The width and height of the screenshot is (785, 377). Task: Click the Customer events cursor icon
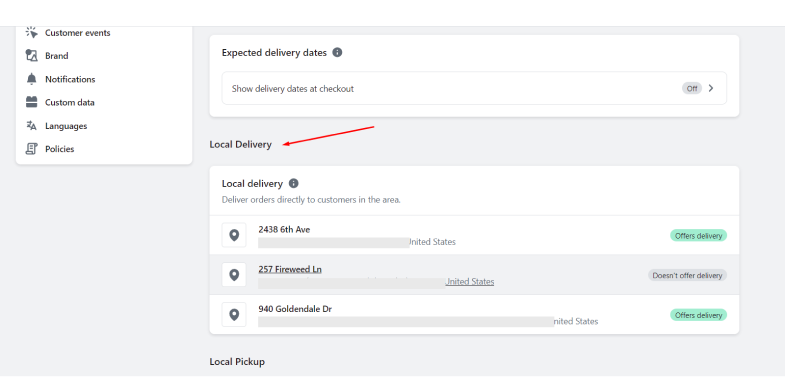tap(32, 33)
